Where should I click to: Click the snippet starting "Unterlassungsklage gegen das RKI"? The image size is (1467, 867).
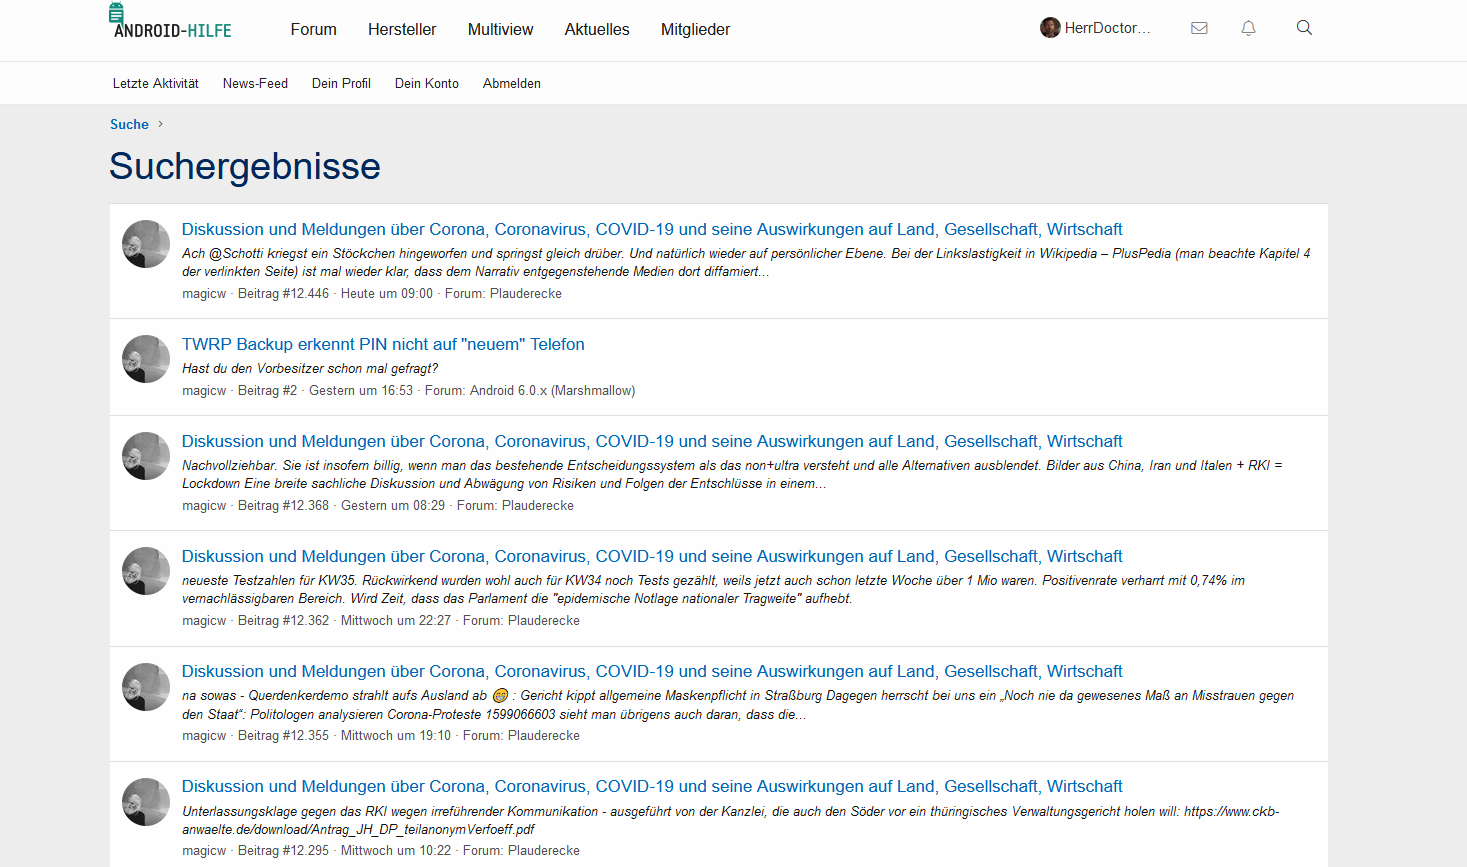[731, 820]
